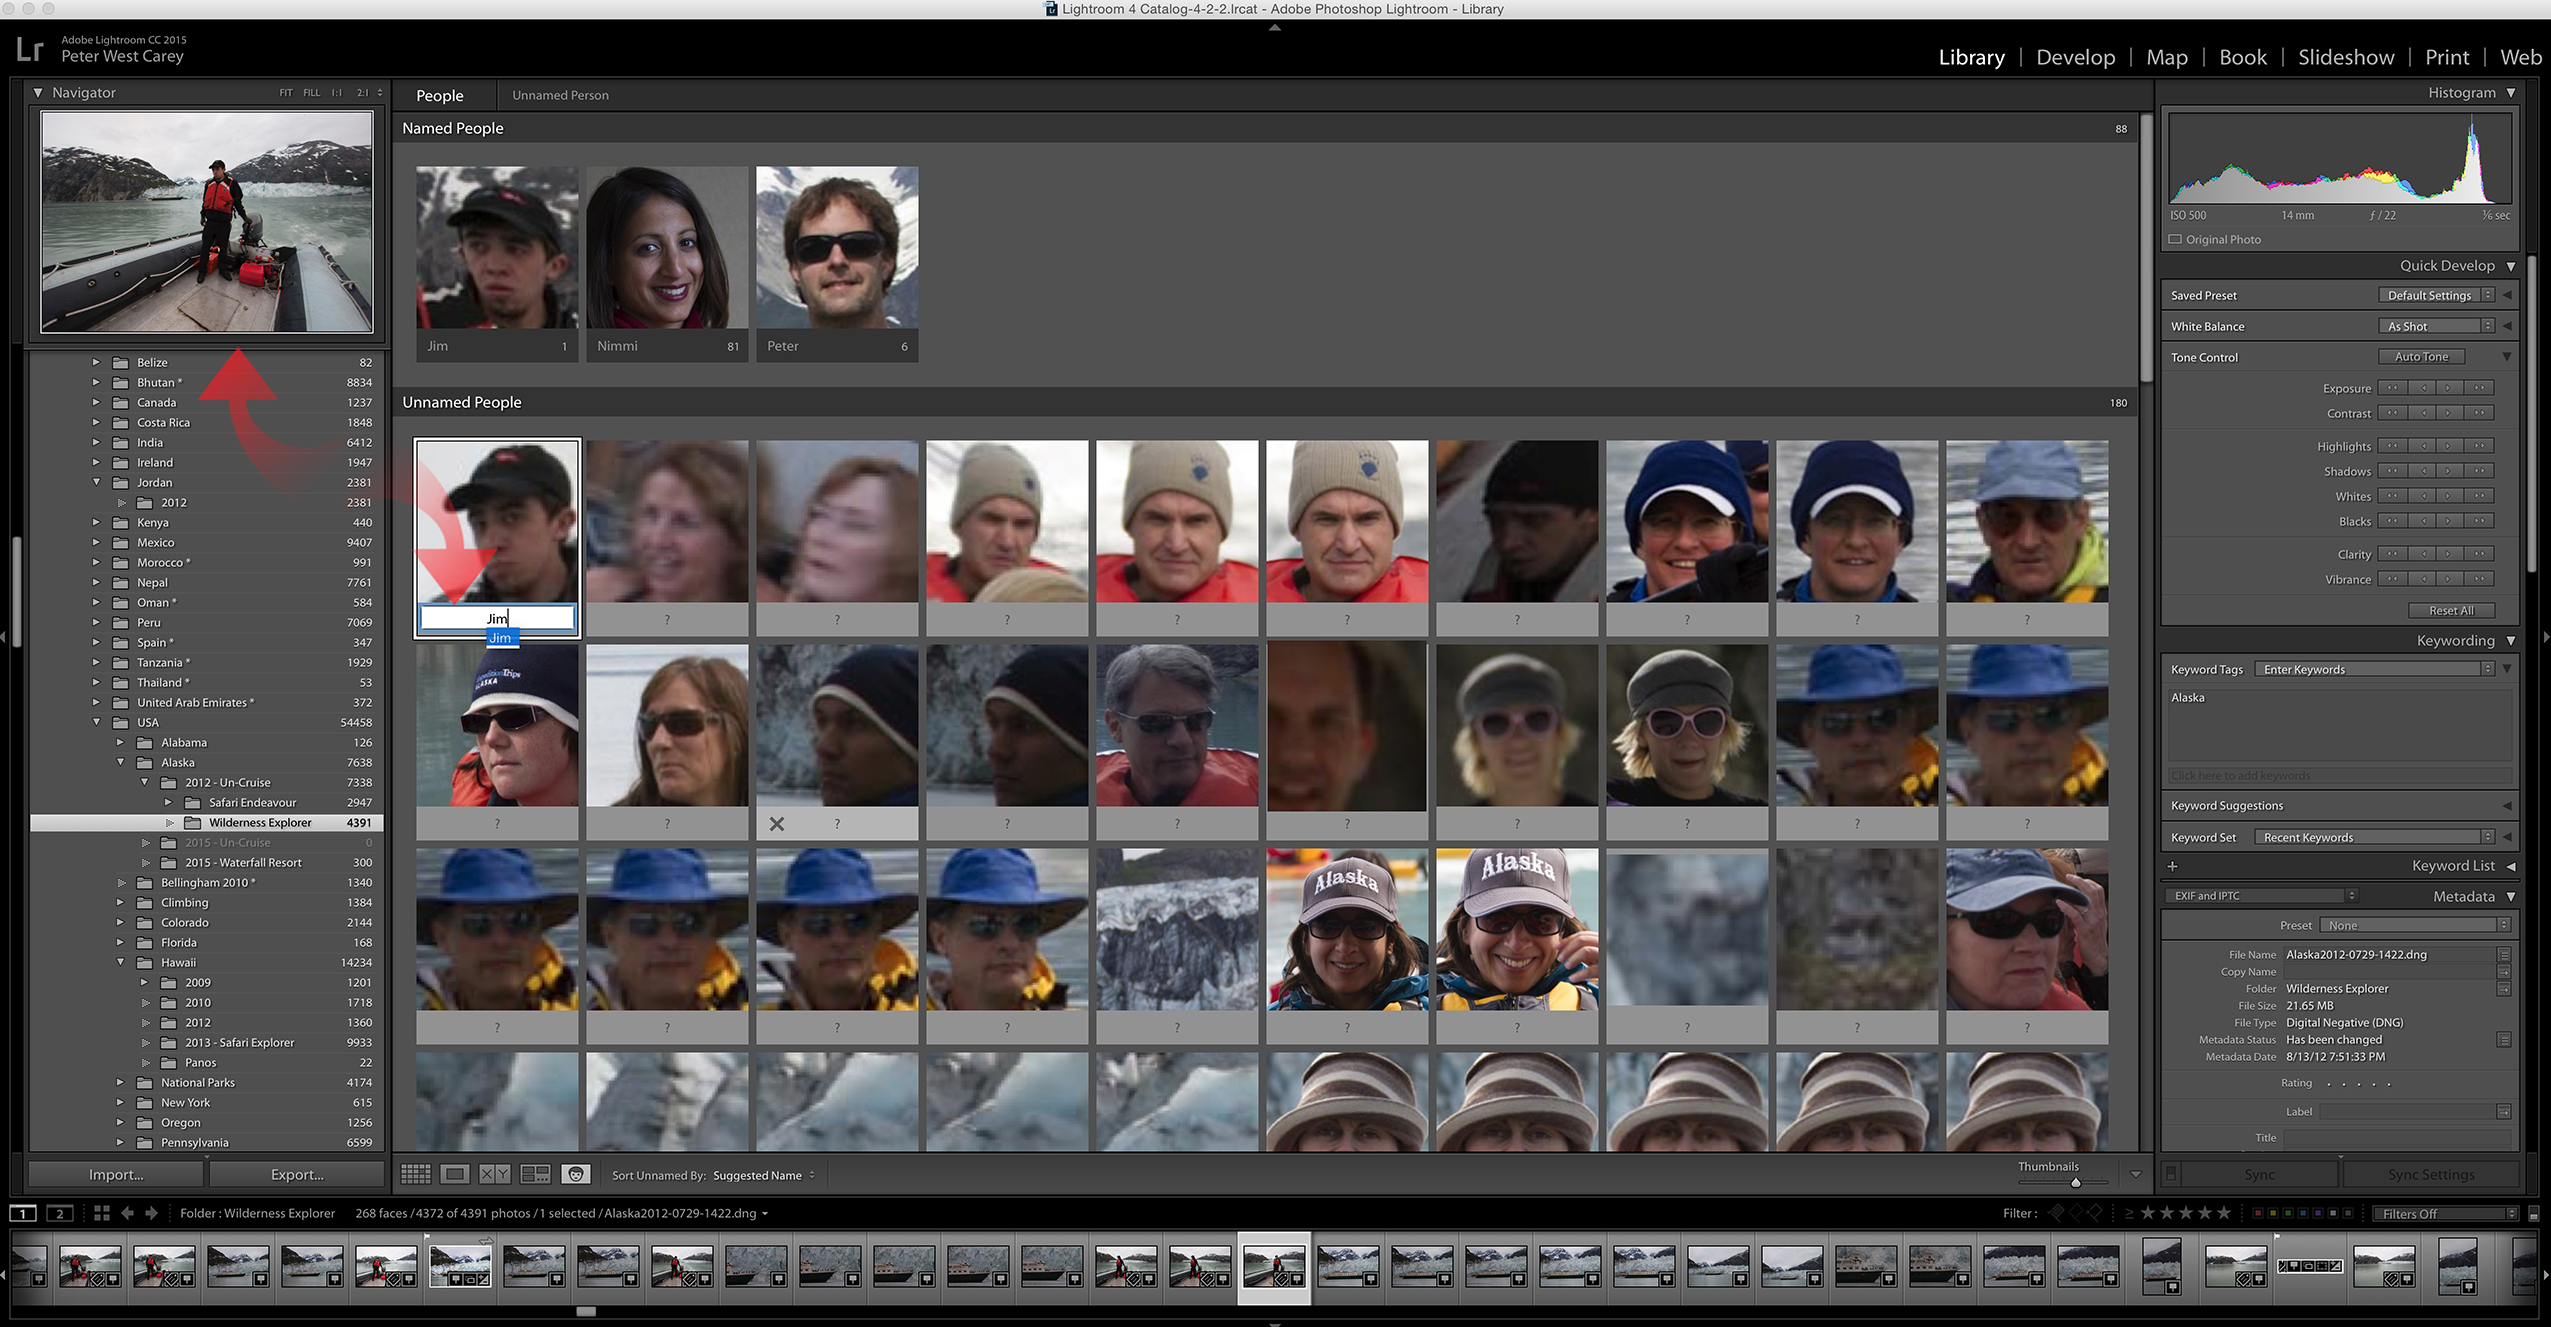
Task: Switch to Compare view (XY icon)
Action: (495, 1174)
